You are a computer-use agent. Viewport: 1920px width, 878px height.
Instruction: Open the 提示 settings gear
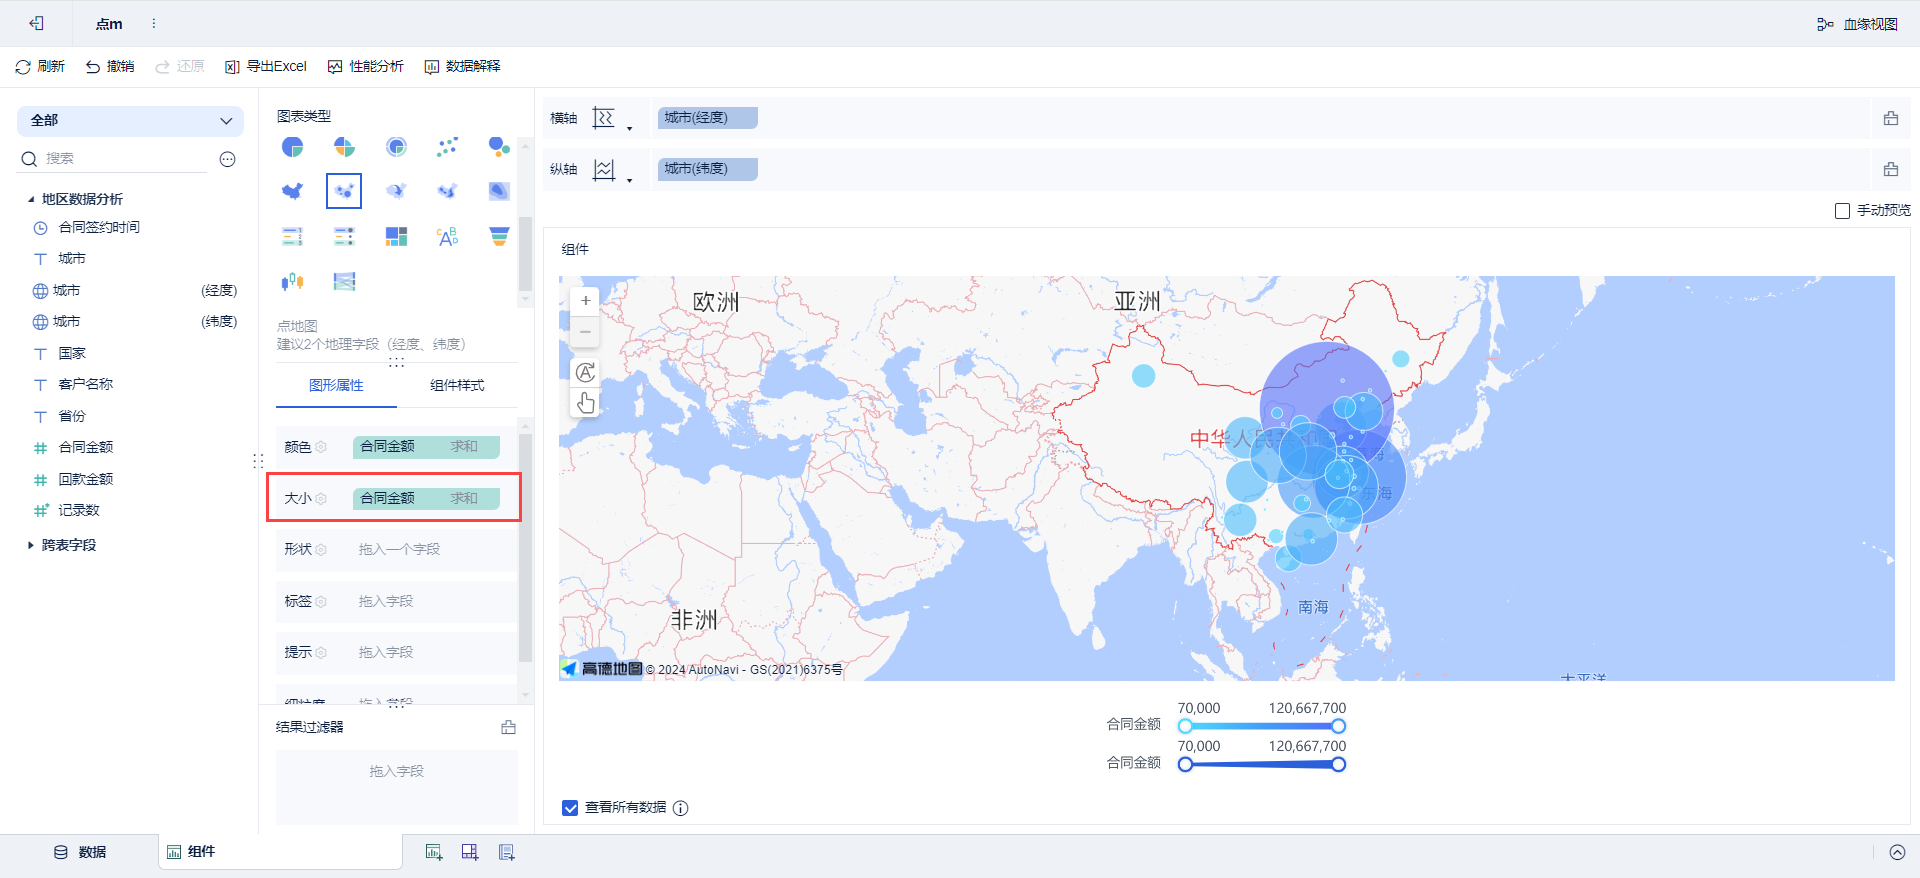tap(321, 652)
